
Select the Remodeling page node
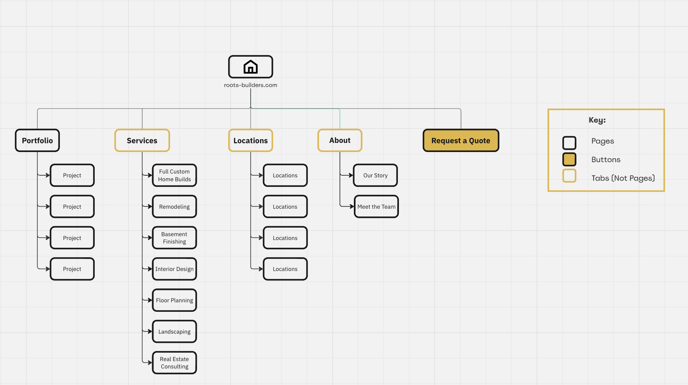click(x=174, y=206)
